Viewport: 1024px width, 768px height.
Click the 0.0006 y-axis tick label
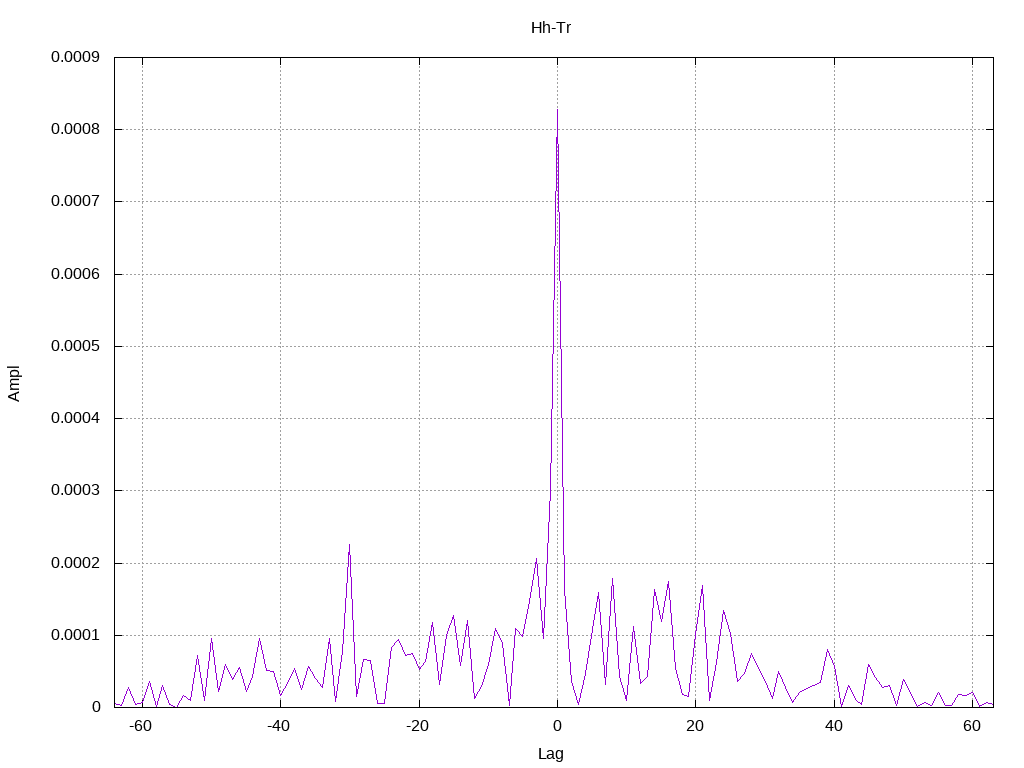[x=76, y=274]
